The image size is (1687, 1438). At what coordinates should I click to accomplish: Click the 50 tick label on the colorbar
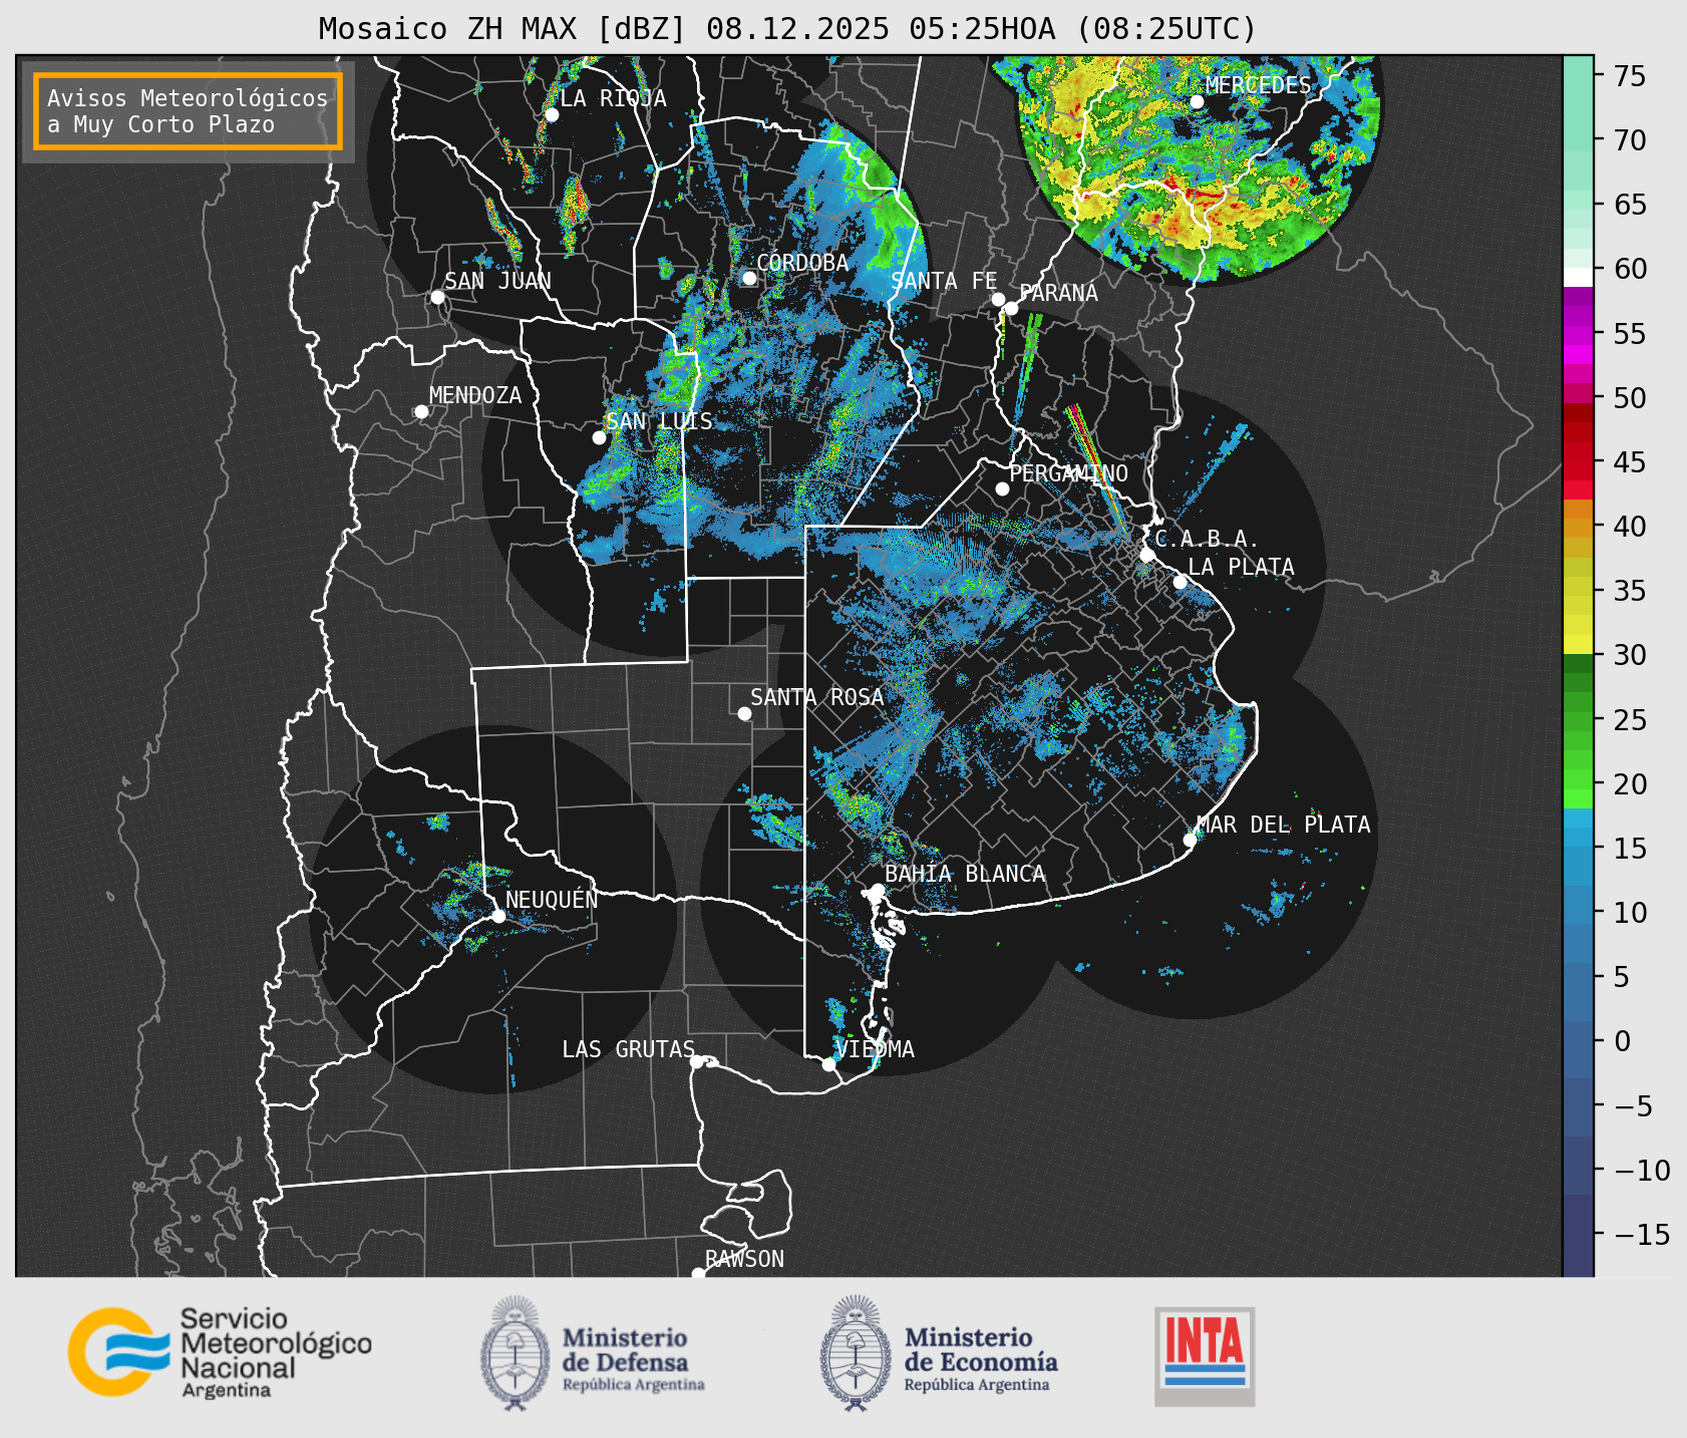(x=1630, y=398)
